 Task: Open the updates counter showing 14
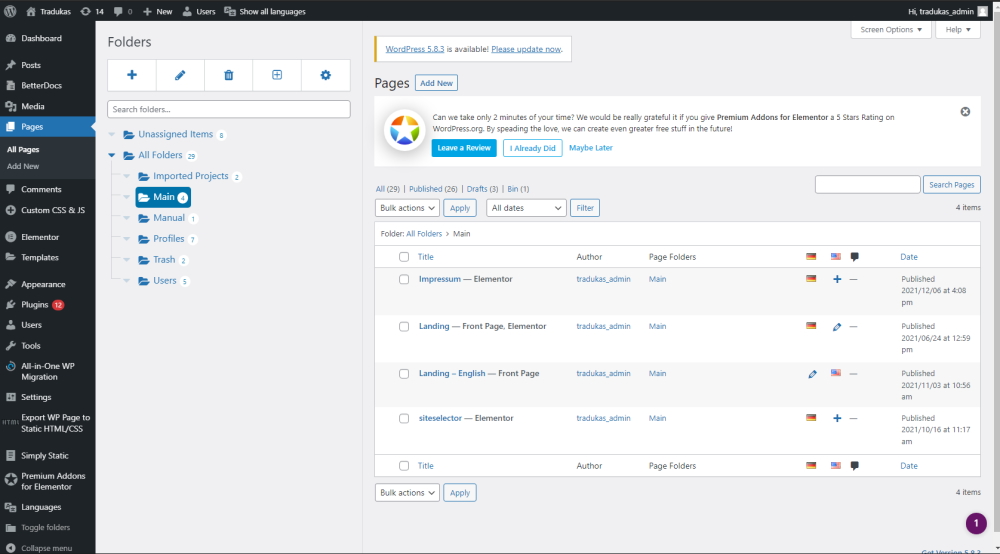click(x=92, y=11)
